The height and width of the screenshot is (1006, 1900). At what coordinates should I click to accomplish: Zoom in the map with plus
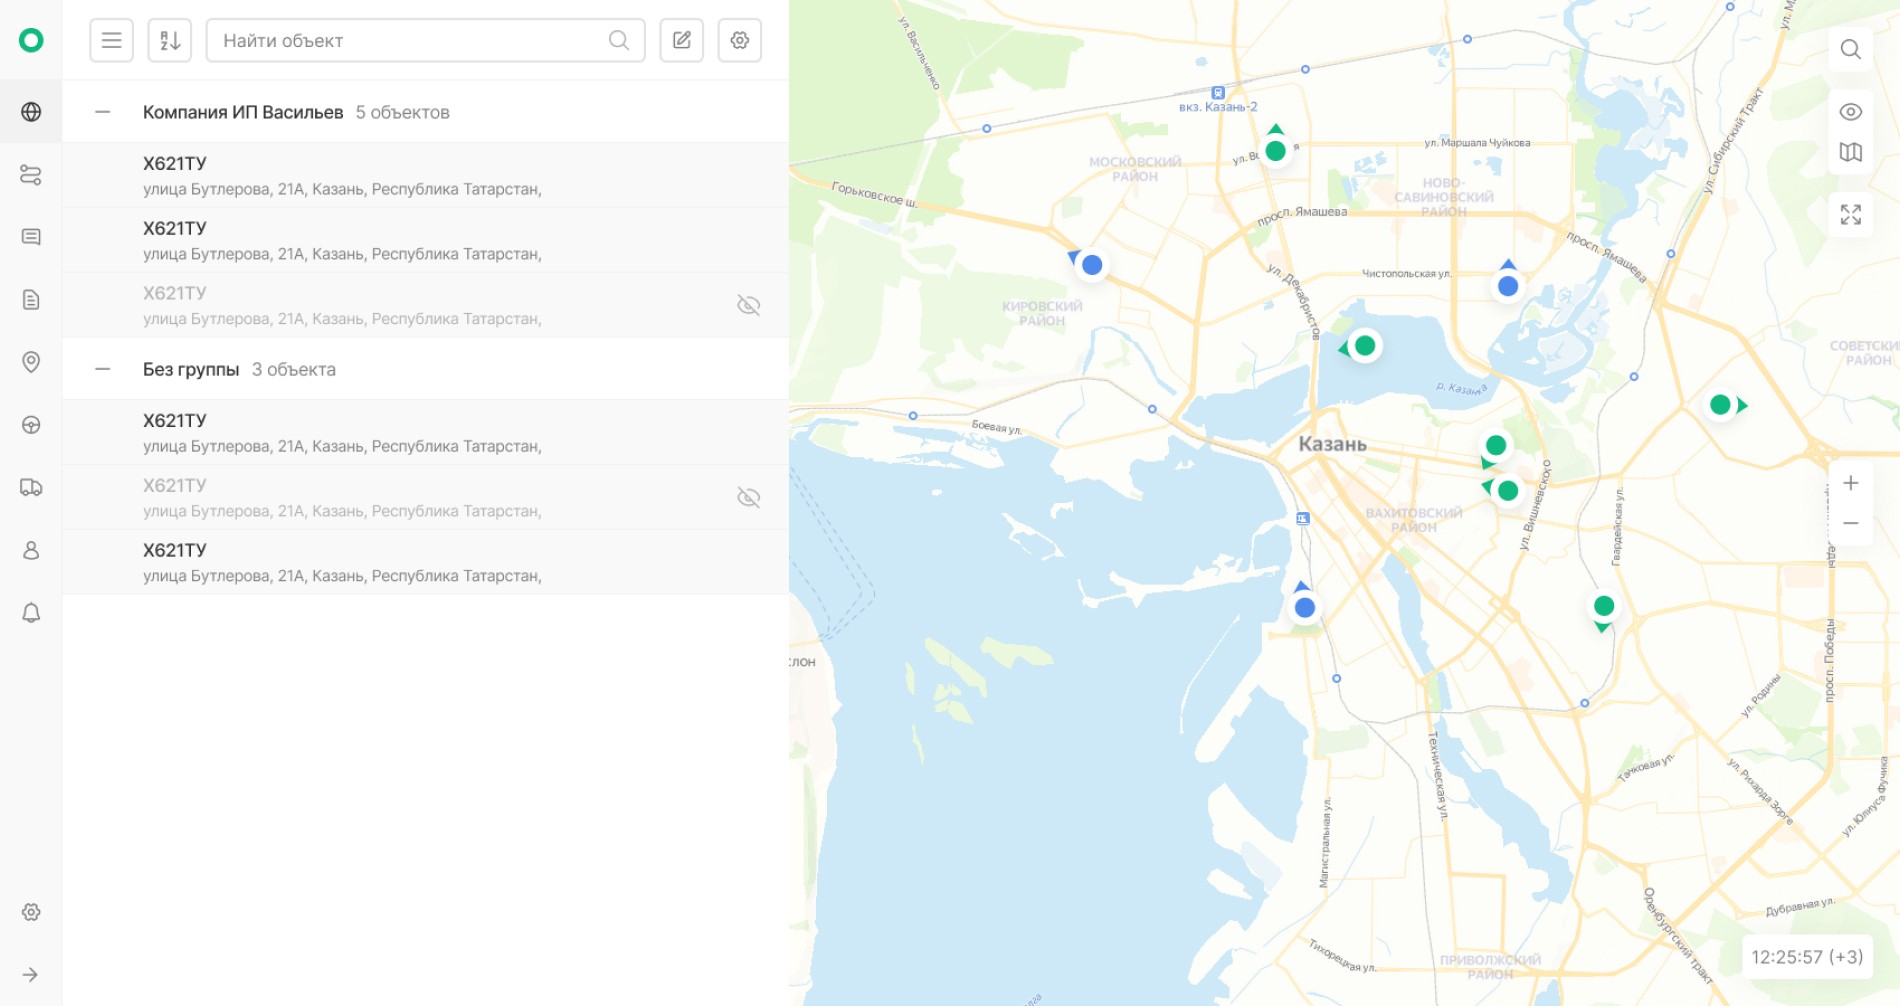click(1851, 483)
